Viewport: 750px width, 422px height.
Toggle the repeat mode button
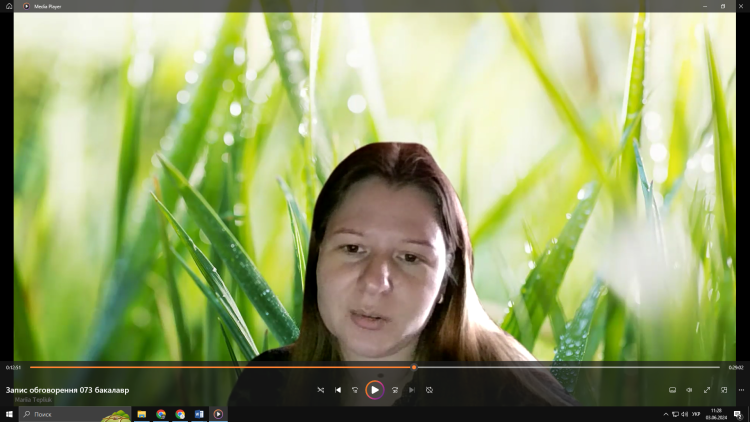[x=429, y=390]
